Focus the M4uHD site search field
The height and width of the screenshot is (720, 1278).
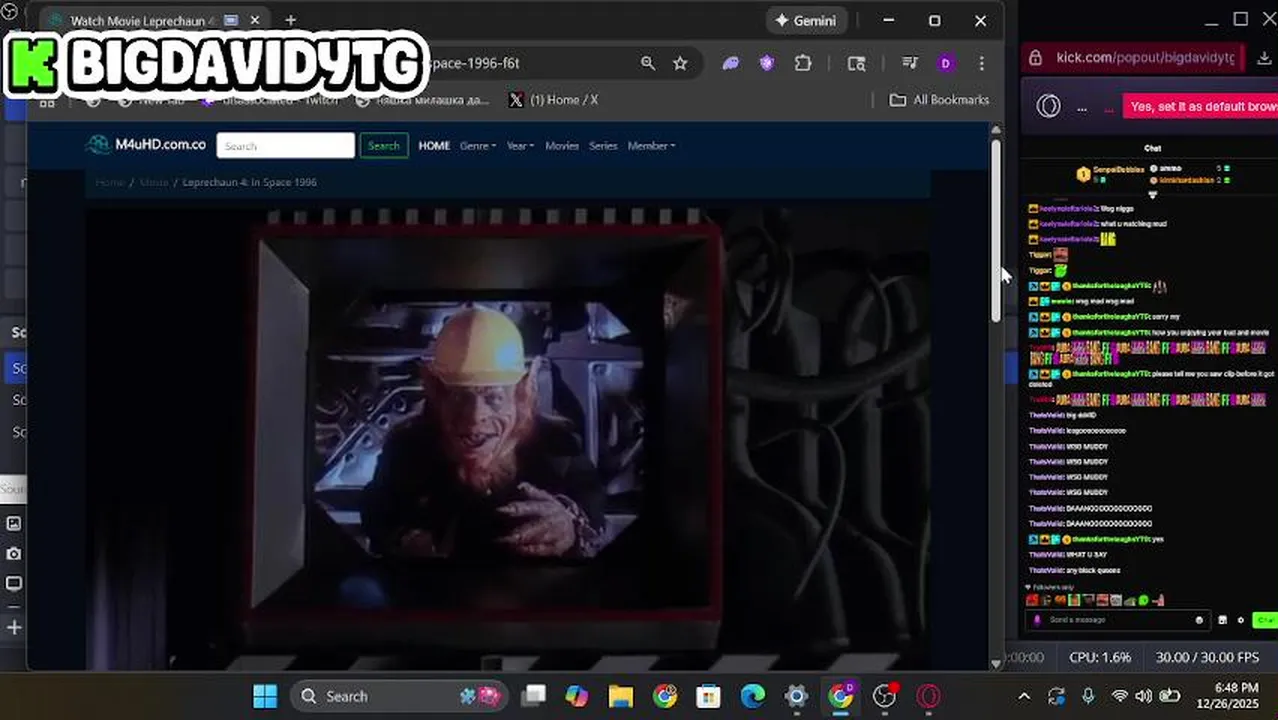pos(285,146)
